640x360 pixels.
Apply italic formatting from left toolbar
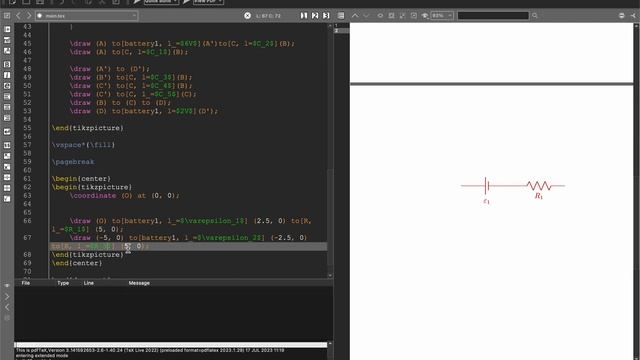point(7,75)
